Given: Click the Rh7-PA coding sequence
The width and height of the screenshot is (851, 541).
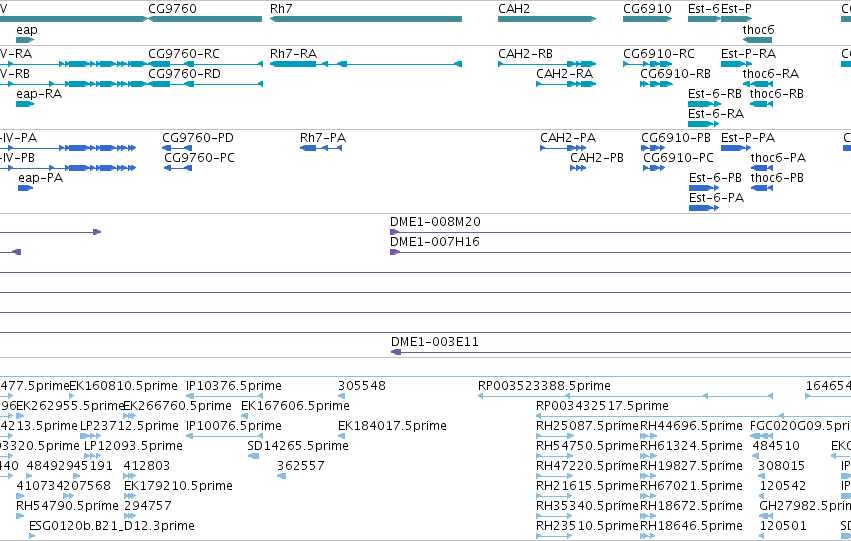Looking at the screenshot, I should tap(321, 148).
